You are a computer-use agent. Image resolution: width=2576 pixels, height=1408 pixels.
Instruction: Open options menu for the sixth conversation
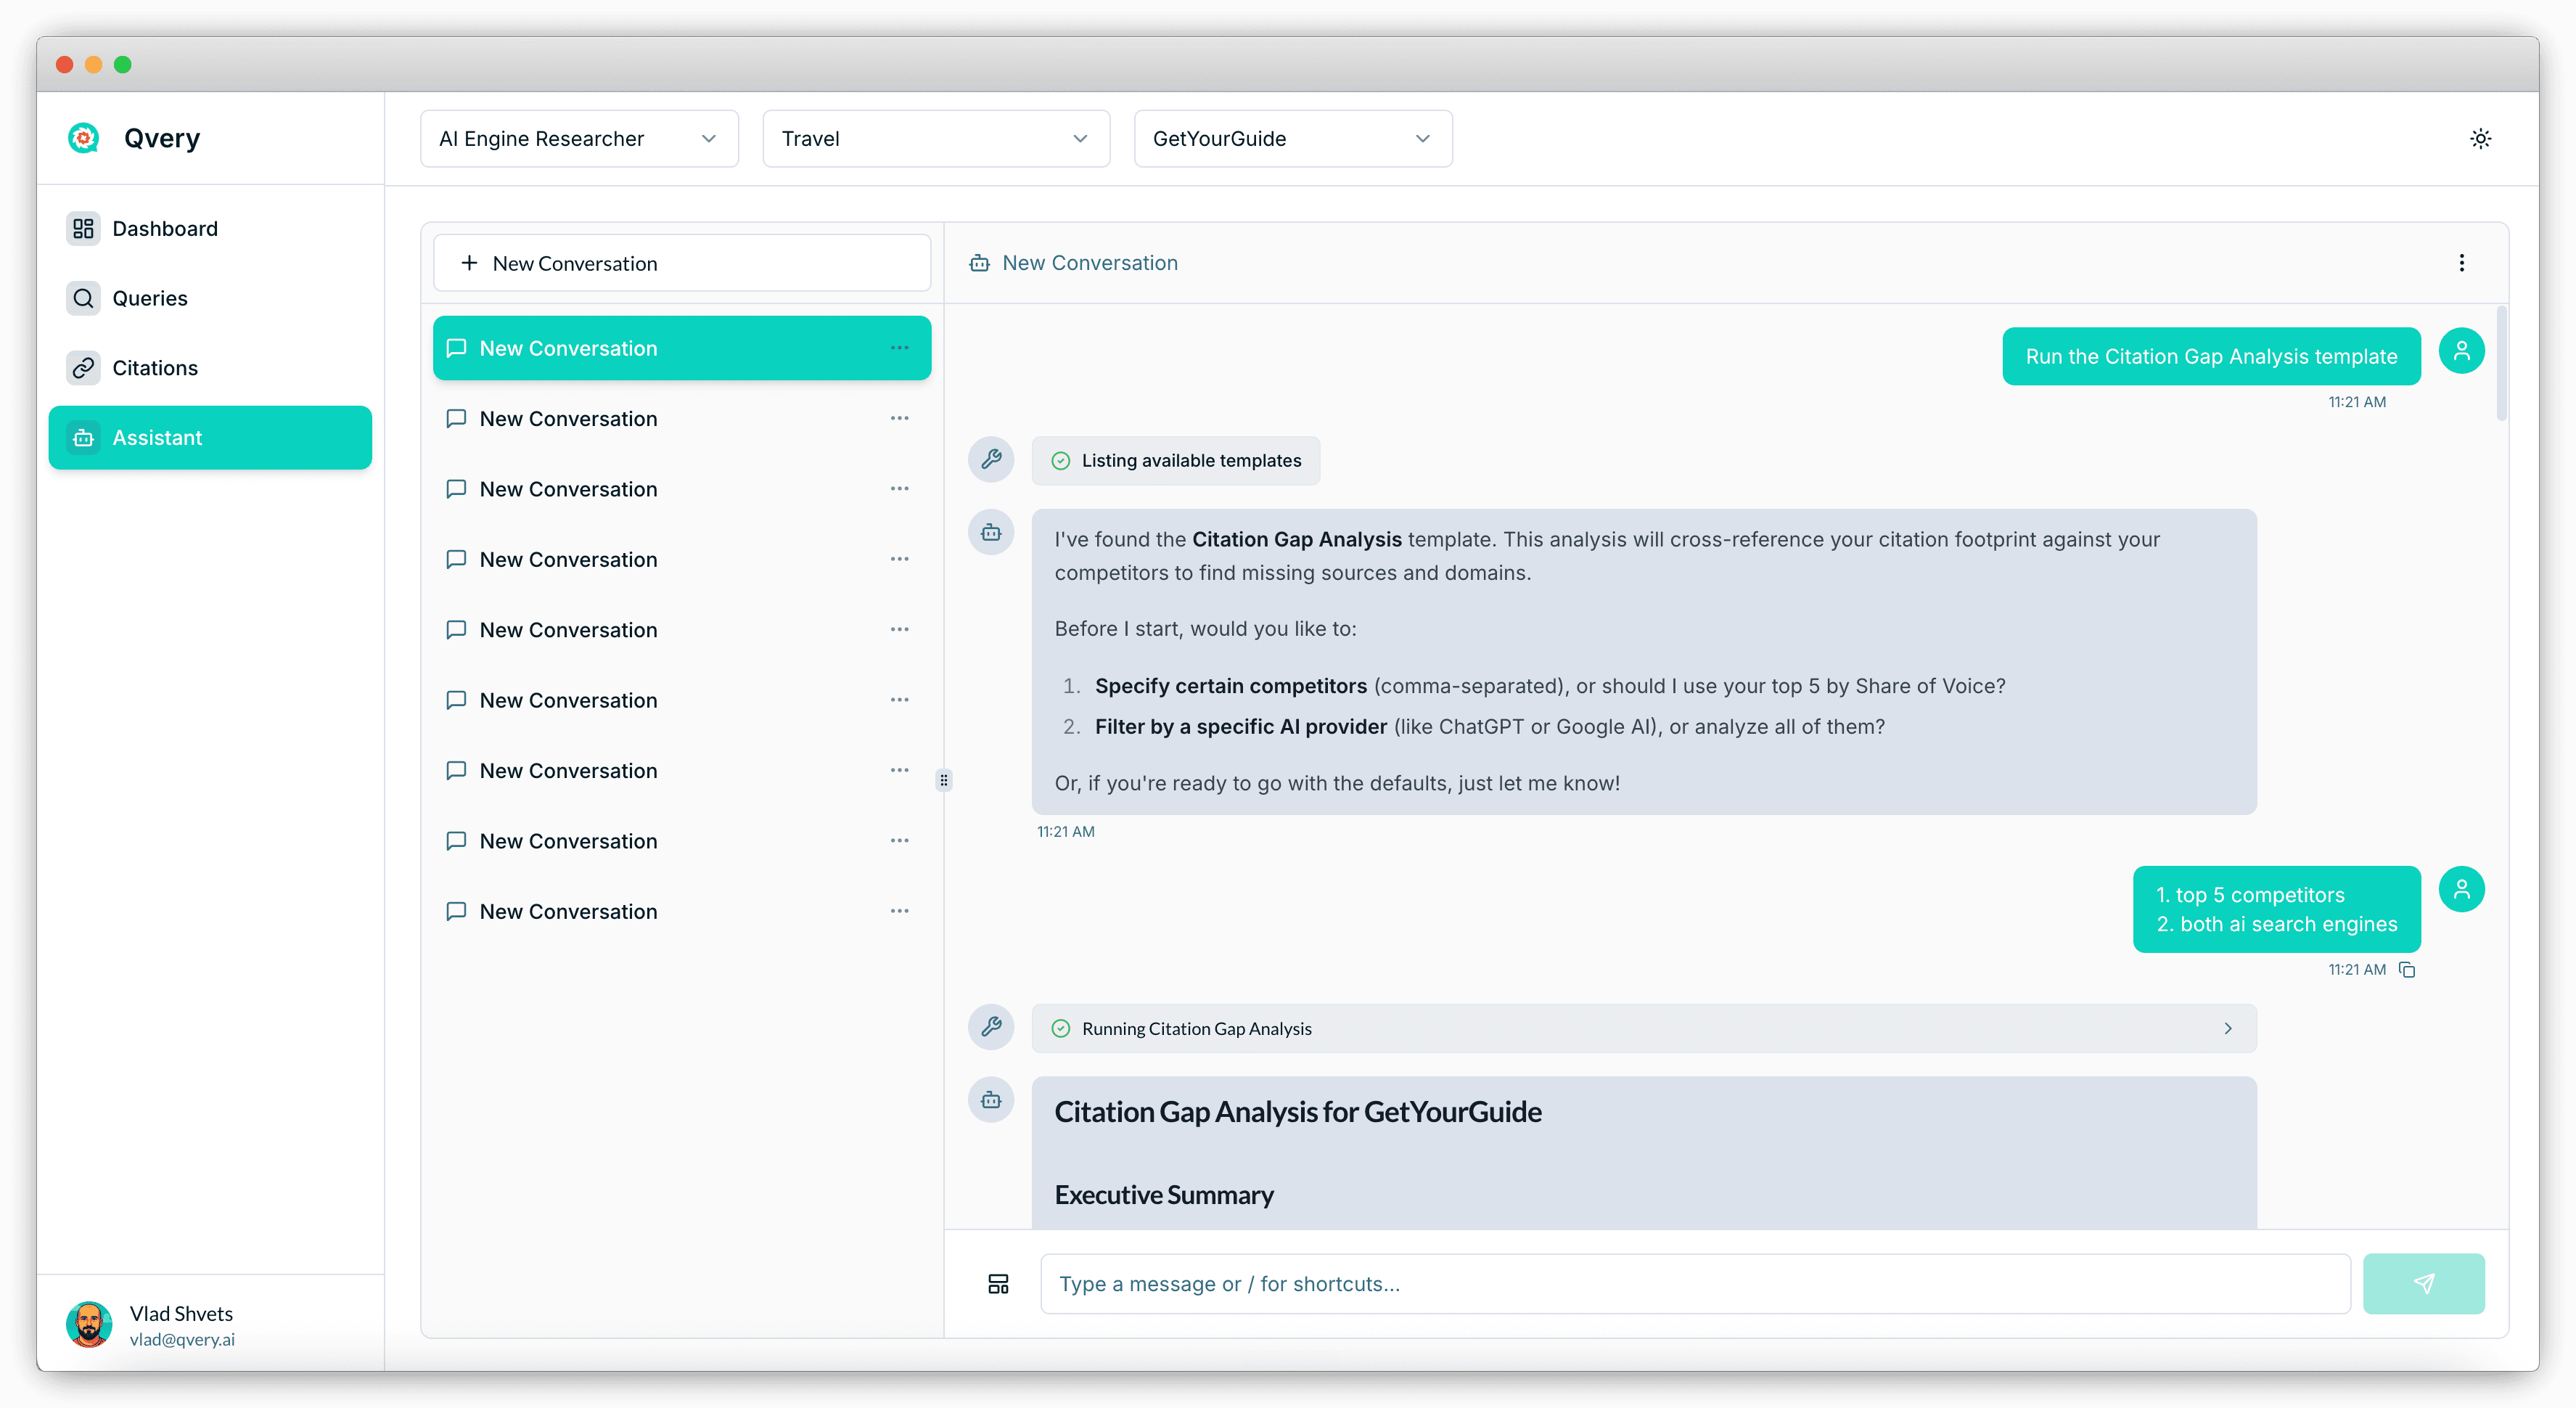point(899,700)
